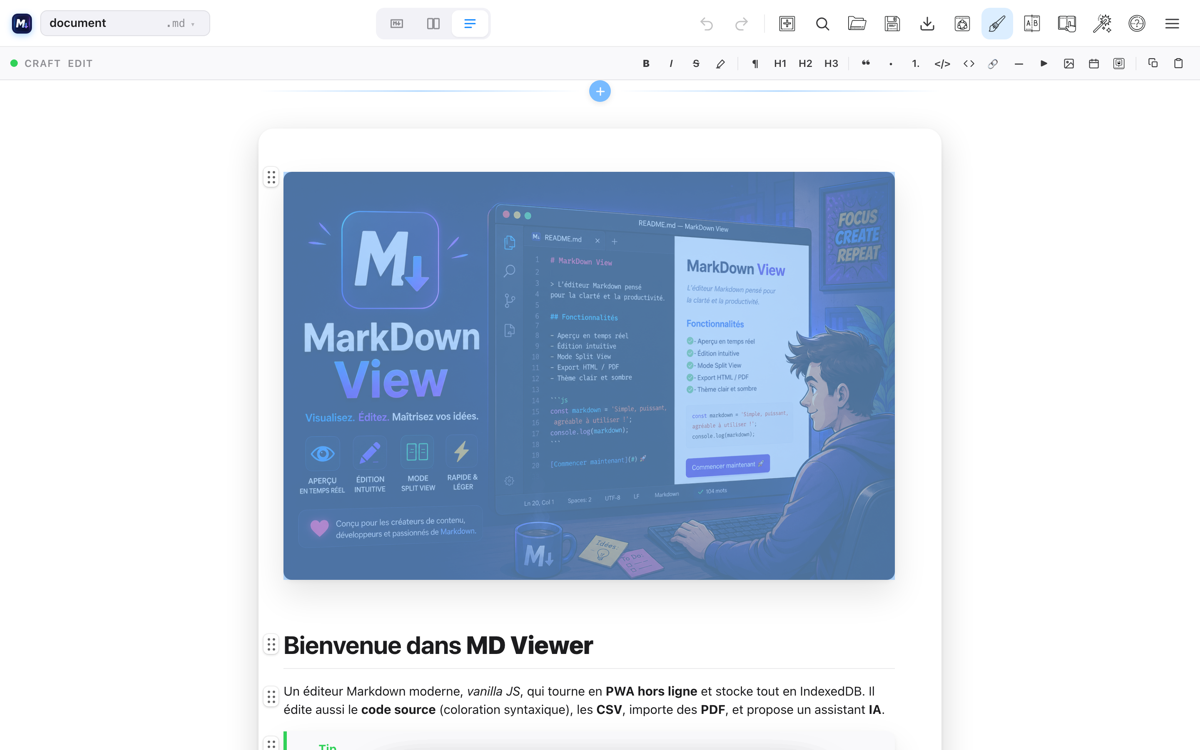Image resolution: width=1200 pixels, height=750 pixels.
Task: Click the MarkDown View app logo
Action: tap(22, 23)
